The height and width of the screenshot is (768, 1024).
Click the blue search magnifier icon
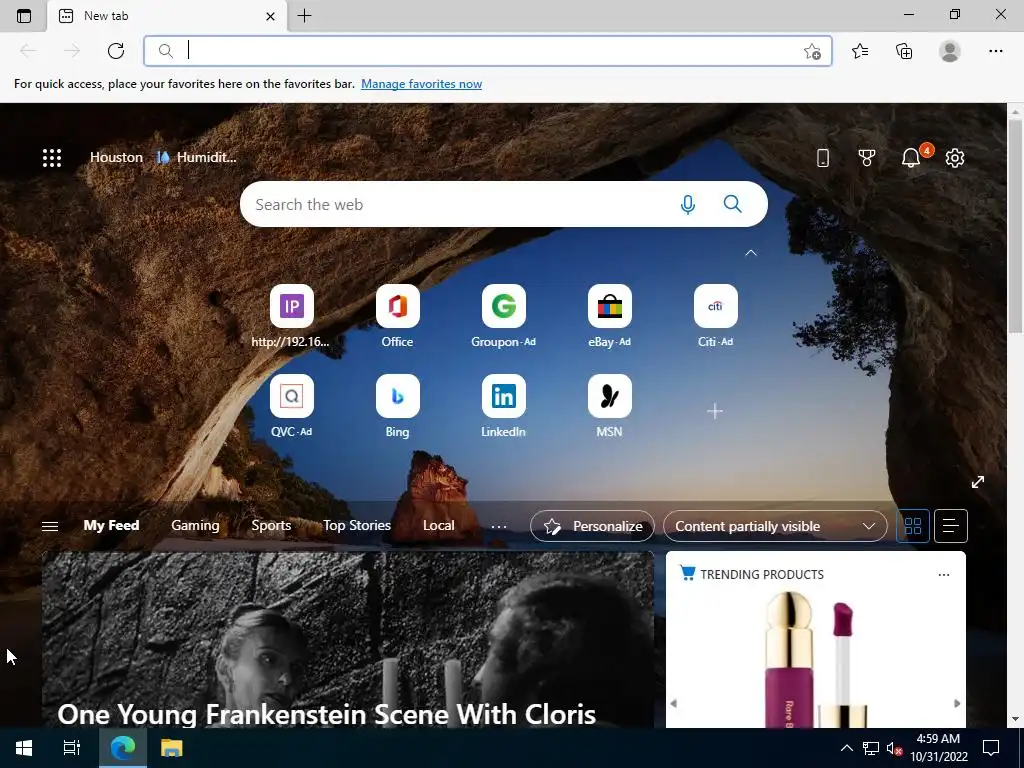tap(733, 204)
